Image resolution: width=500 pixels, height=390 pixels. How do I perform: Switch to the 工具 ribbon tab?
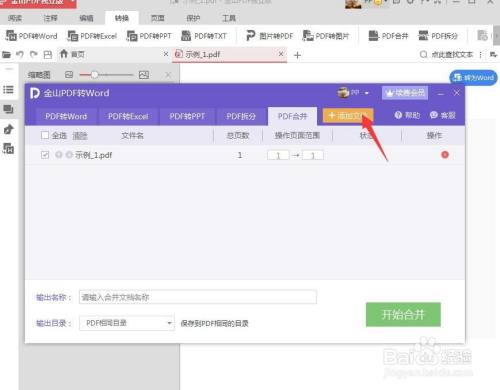tap(229, 18)
